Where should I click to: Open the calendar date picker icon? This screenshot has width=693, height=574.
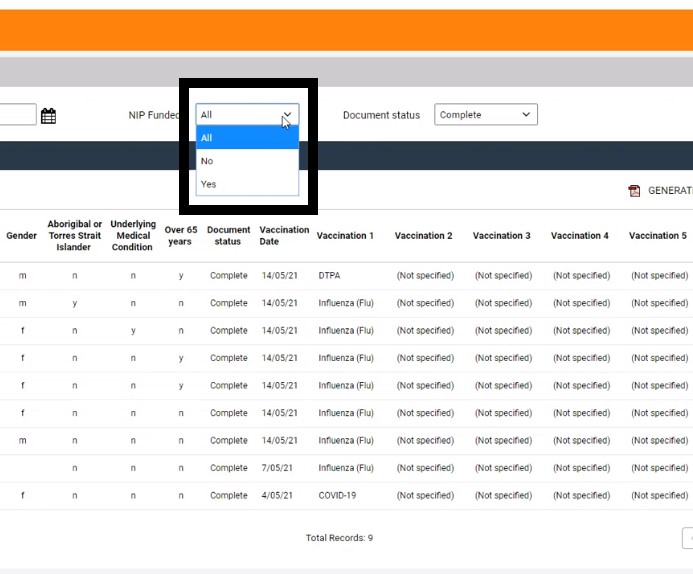tap(48, 116)
